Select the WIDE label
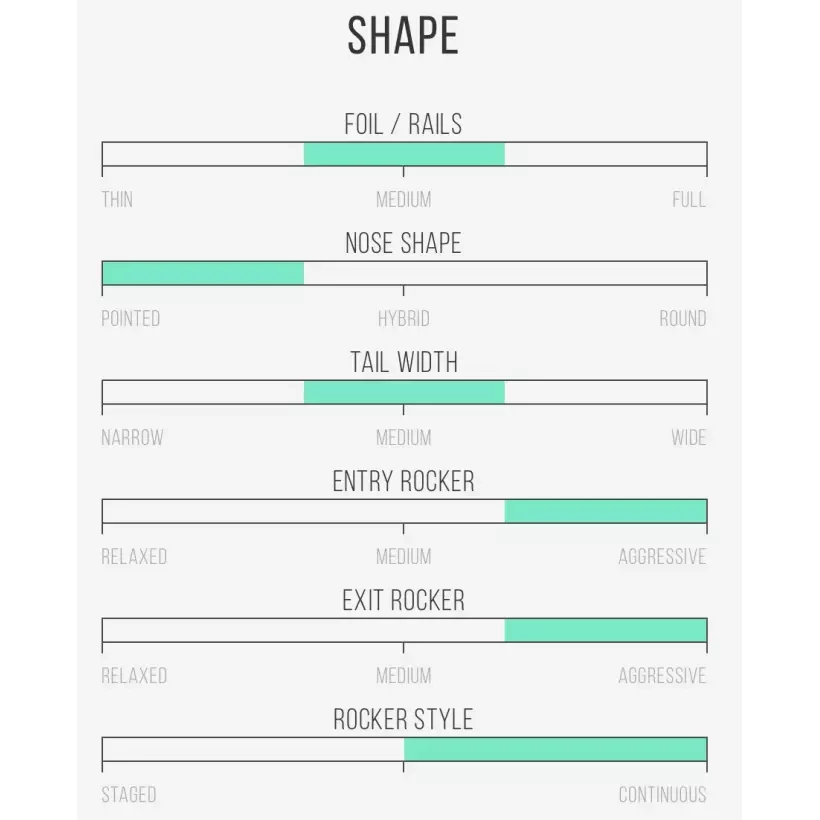This screenshot has height=820, width=820. [x=689, y=438]
